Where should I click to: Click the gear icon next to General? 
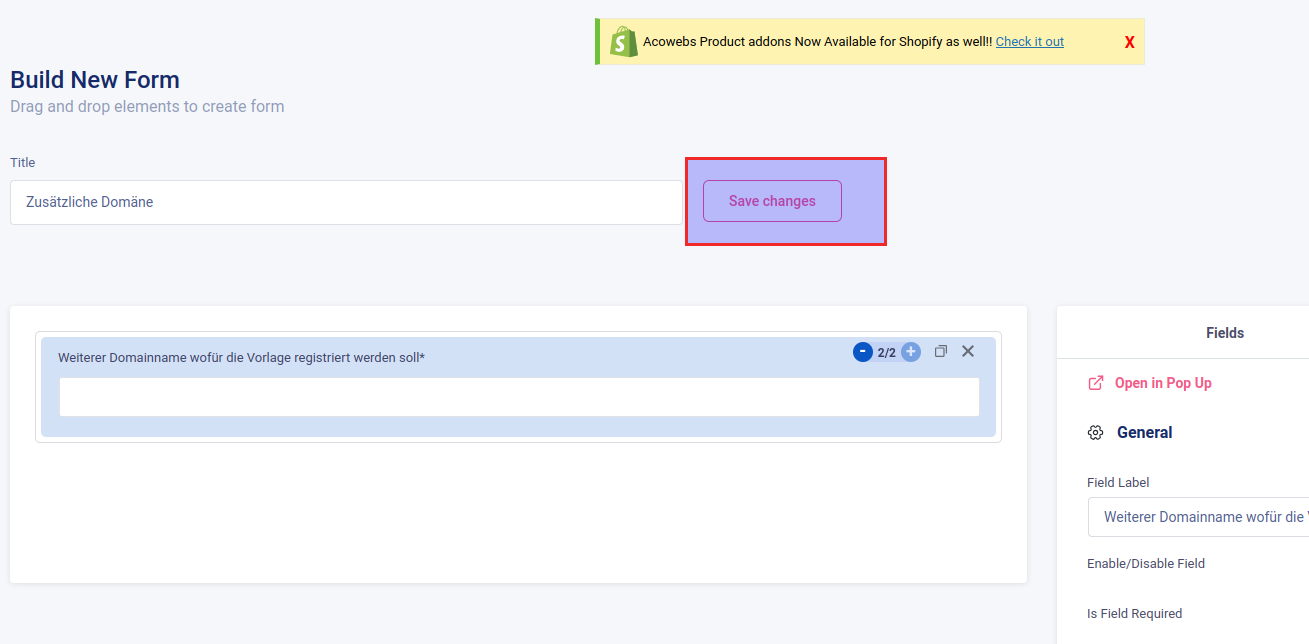tap(1095, 433)
